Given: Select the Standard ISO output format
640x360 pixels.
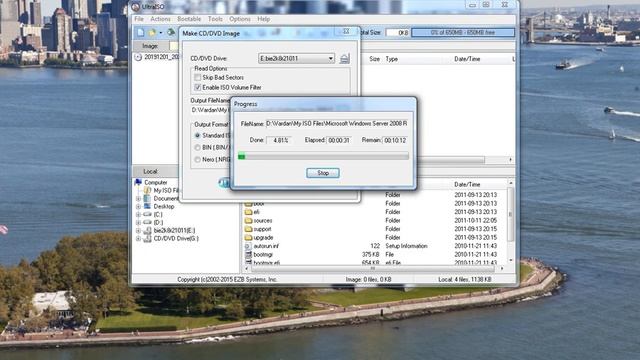Looking at the screenshot, I should 198,135.
